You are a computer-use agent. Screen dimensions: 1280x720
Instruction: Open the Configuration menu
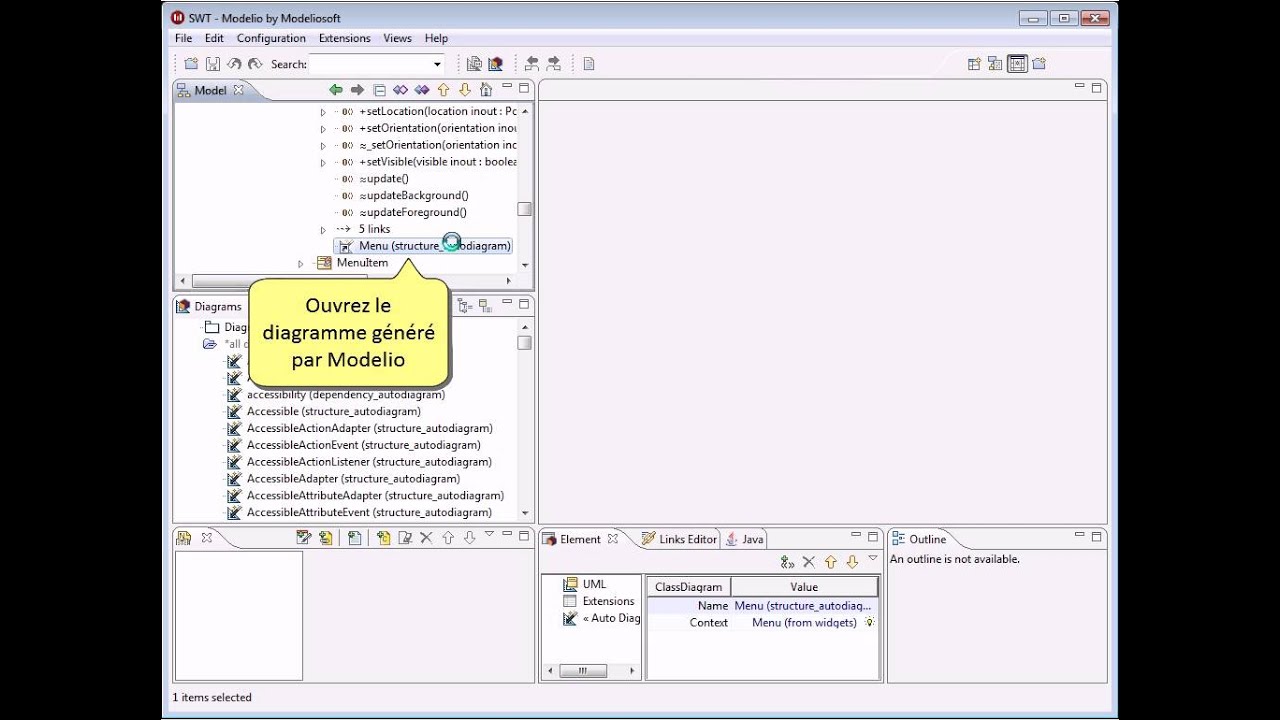(x=271, y=38)
